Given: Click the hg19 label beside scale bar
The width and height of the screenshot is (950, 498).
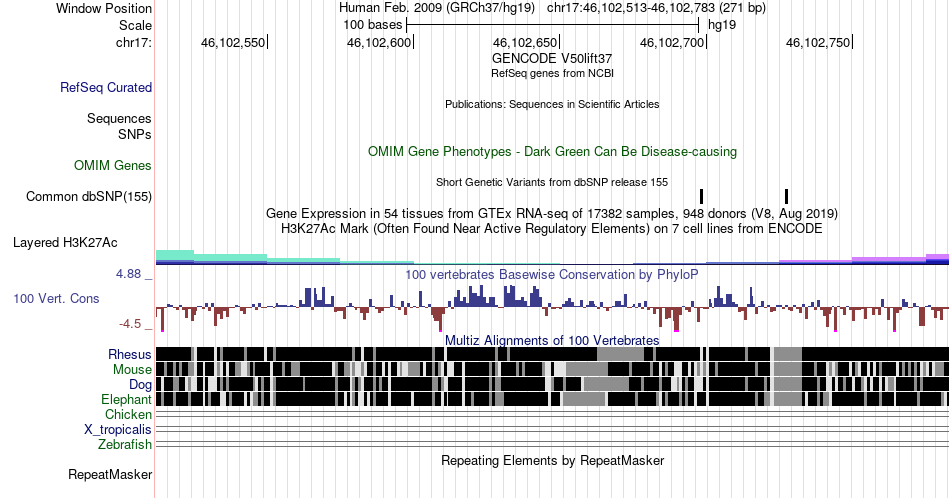Looking at the screenshot, I should (722, 25).
